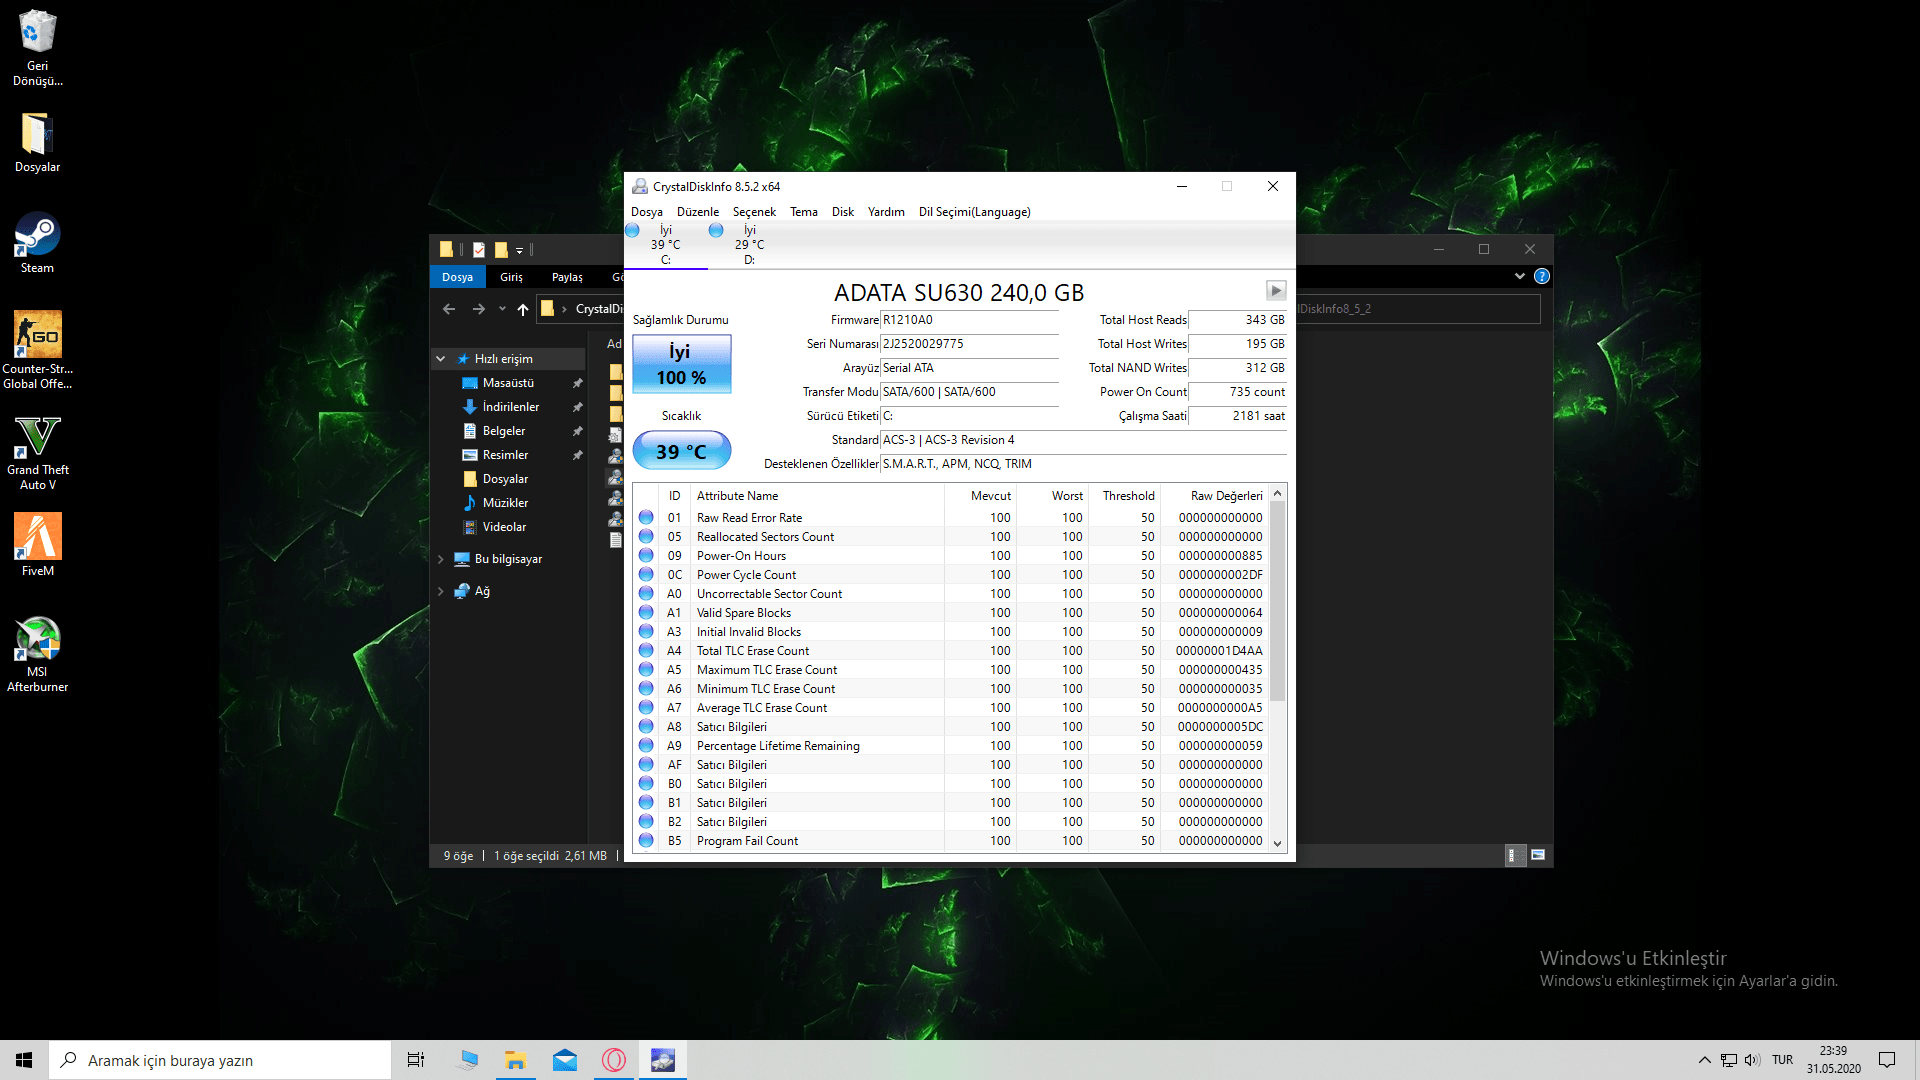
Task: Open the Tema menu
Action: point(803,212)
